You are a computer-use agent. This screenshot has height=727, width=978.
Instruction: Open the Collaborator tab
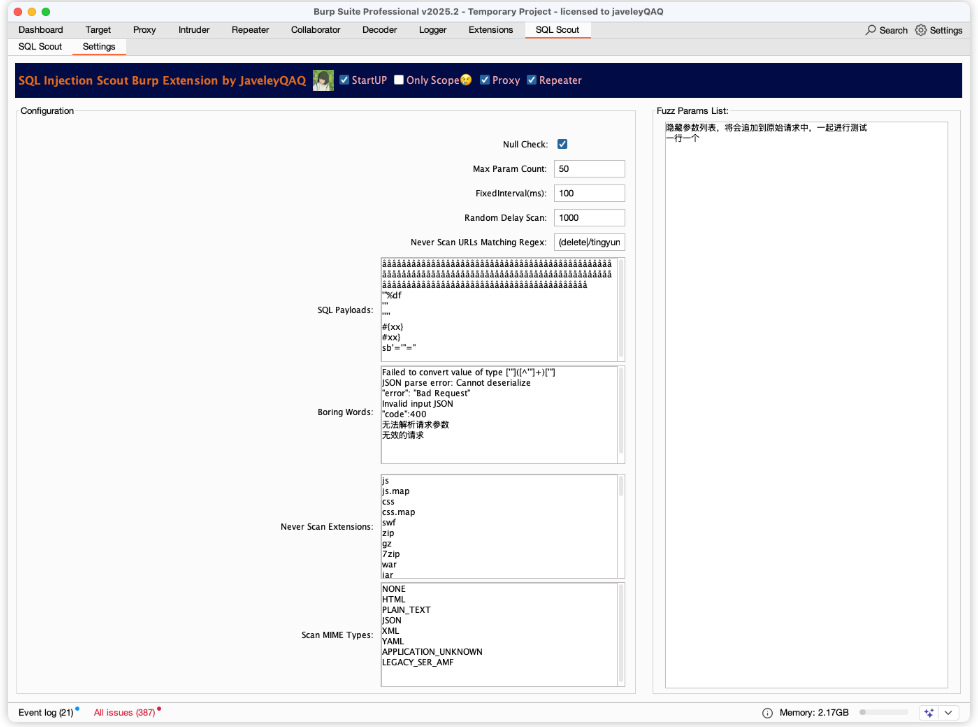click(x=316, y=30)
